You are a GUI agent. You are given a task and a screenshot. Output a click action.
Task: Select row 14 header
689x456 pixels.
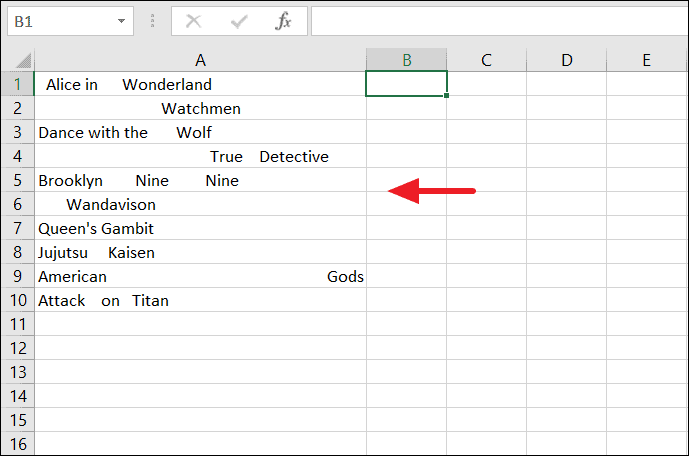tap(18, 396)
